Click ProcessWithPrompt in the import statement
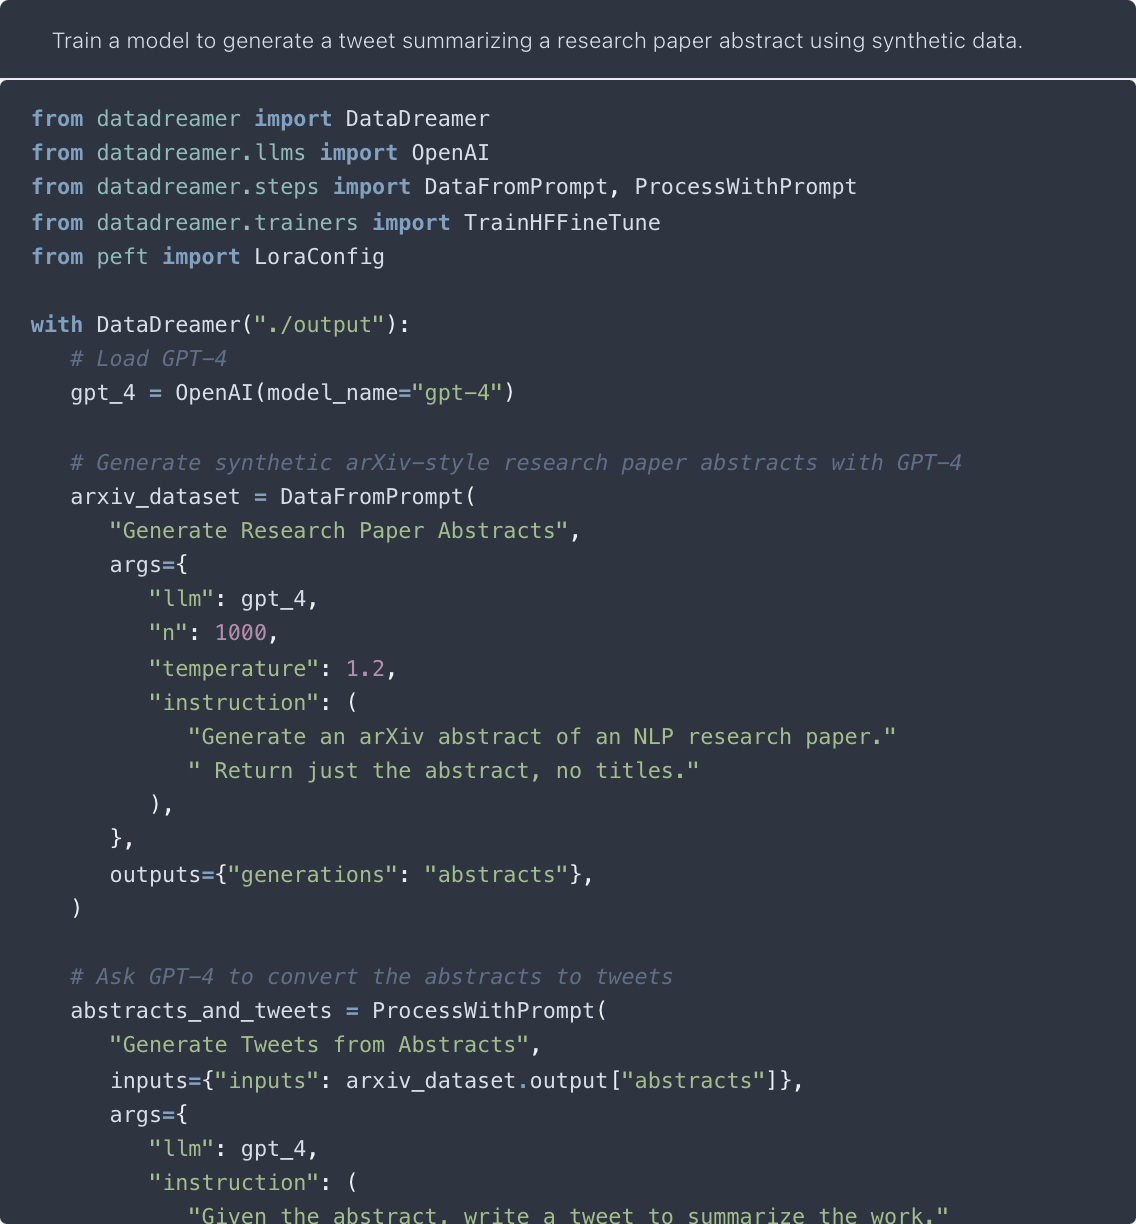 click(745, 187)
